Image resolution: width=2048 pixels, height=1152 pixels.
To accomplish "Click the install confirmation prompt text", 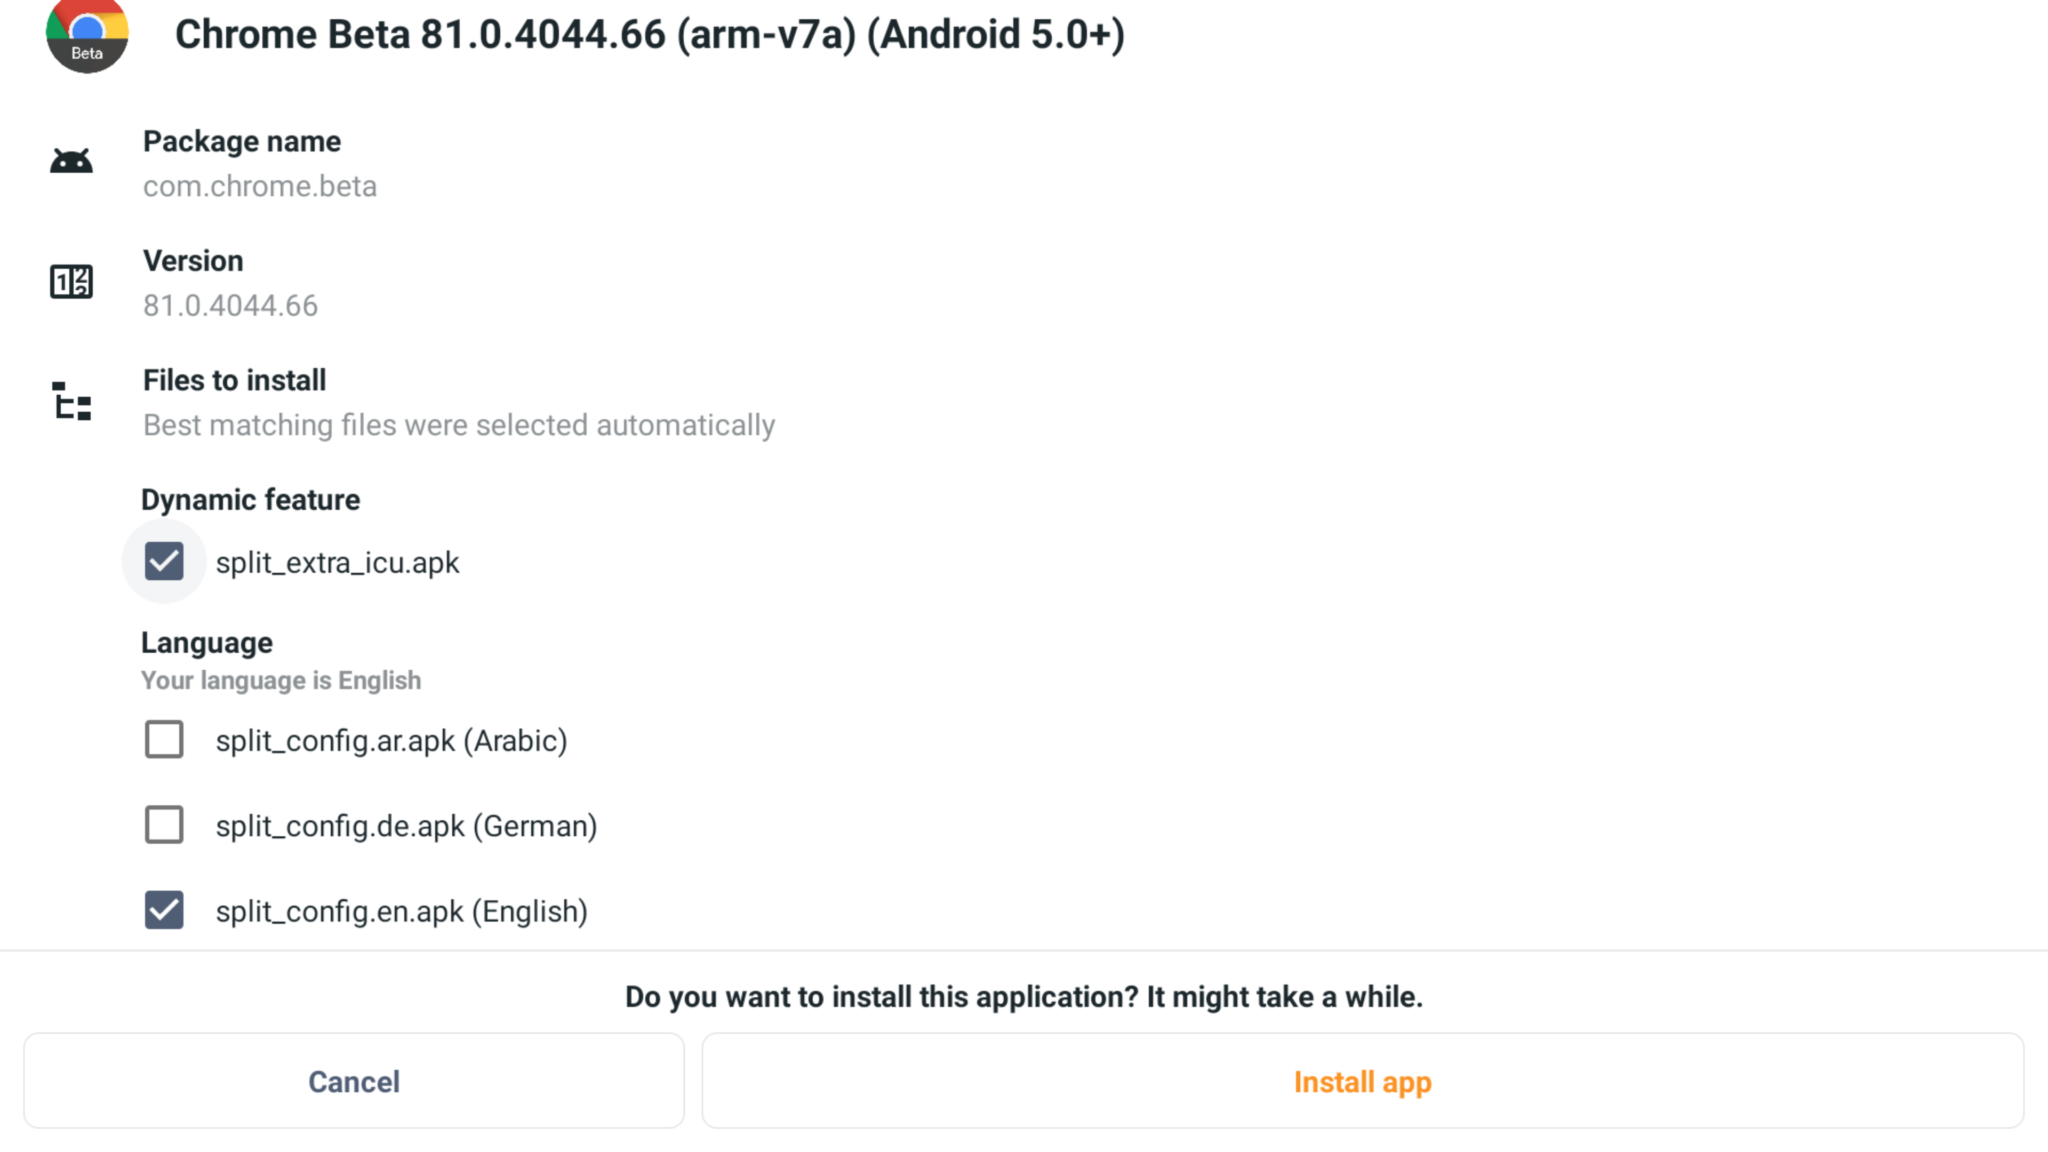I will click(x=1023, y=996).
